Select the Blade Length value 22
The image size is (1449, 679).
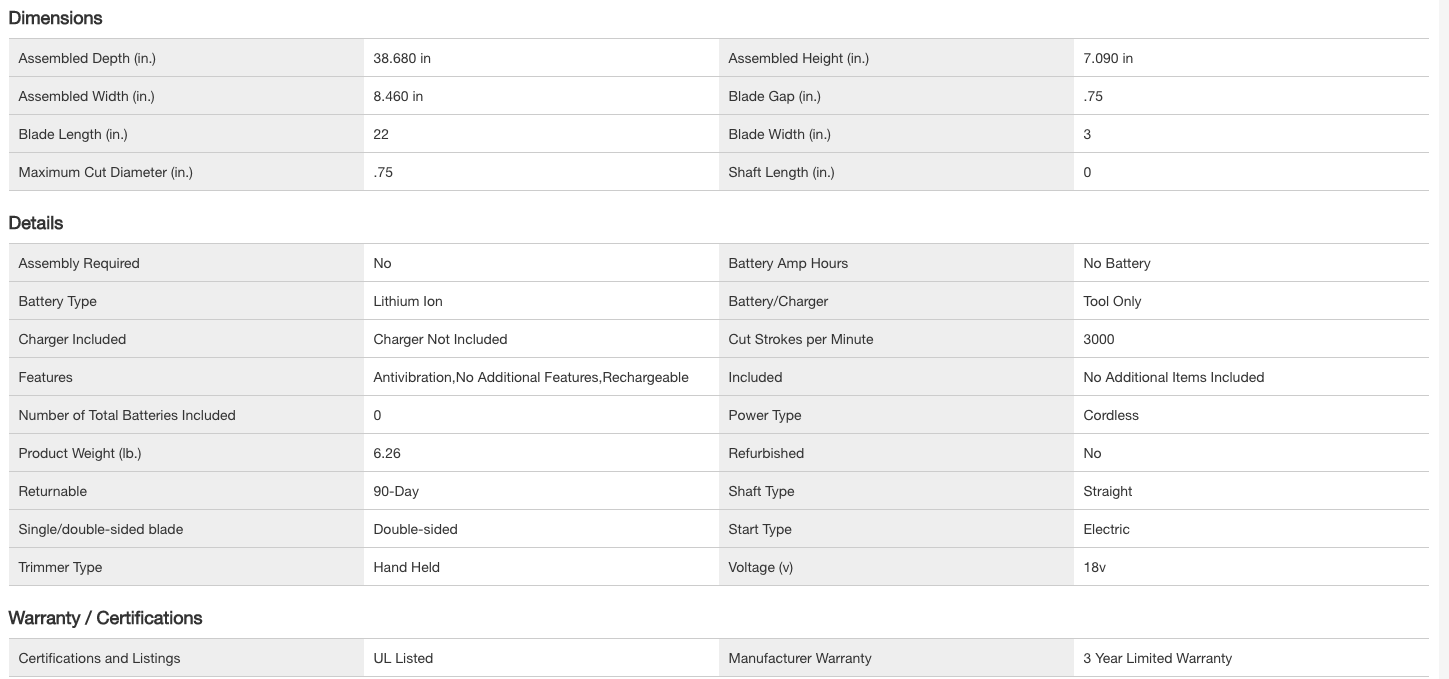(x=381, y=134)
